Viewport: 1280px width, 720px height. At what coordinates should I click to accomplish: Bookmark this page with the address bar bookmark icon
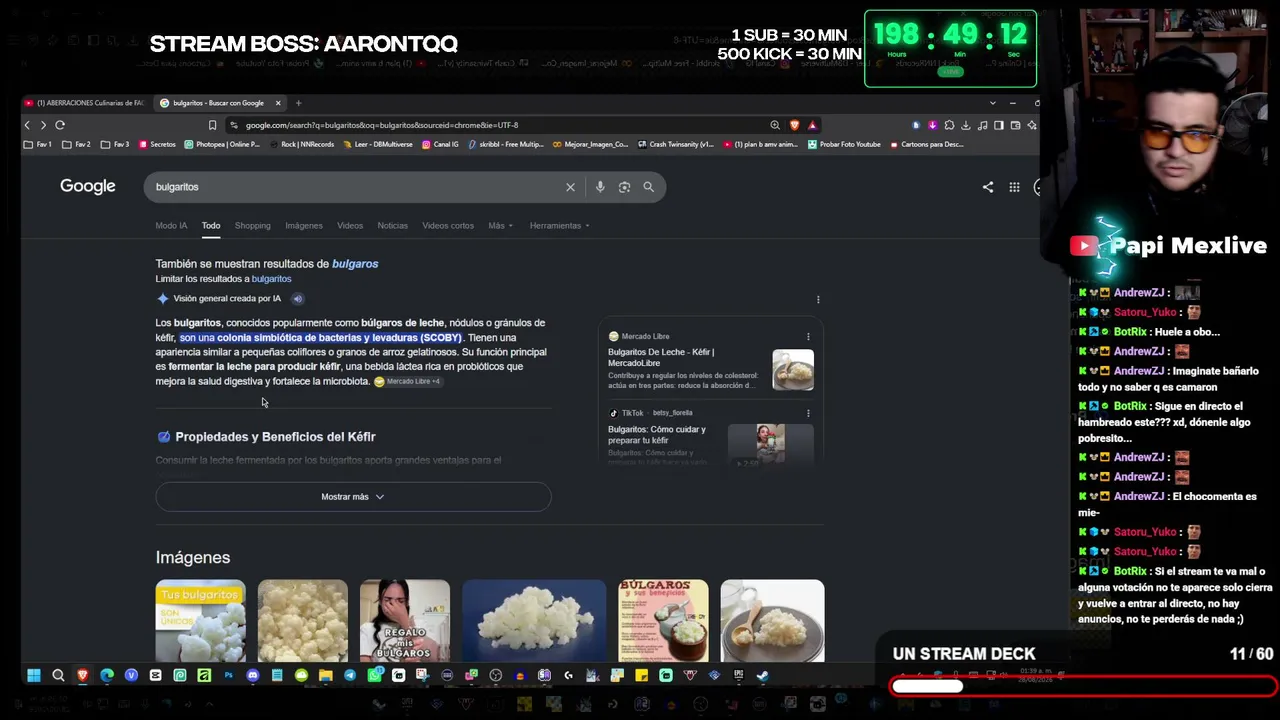212,125
